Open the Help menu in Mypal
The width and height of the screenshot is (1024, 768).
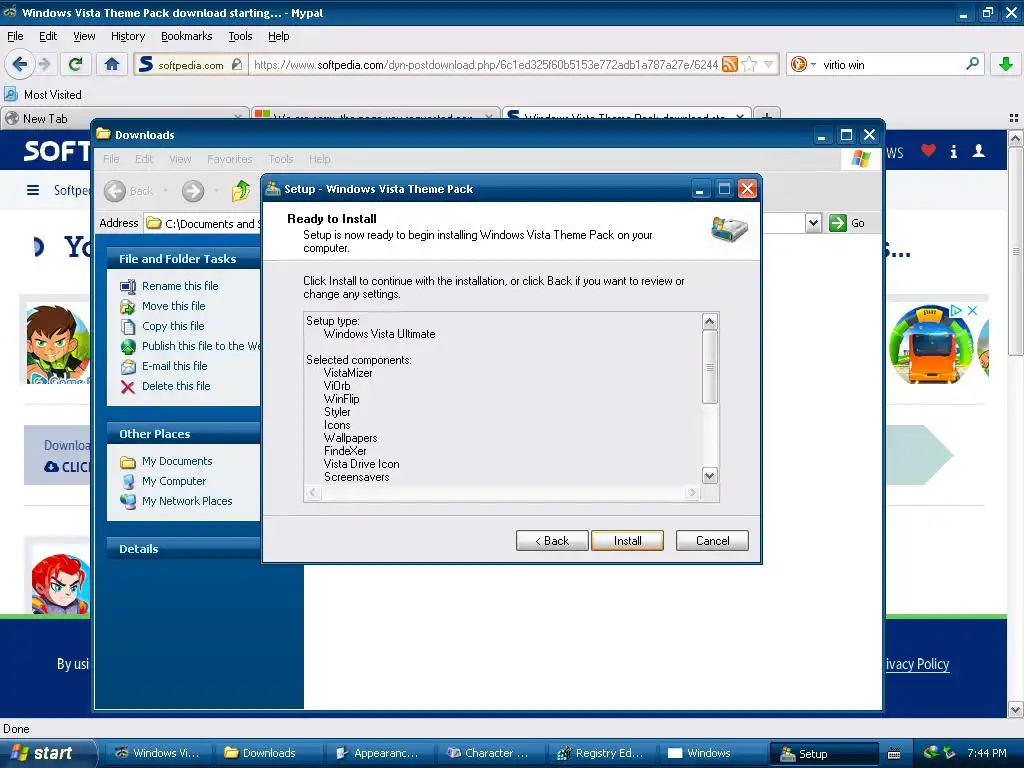click(x=278, y=36)
